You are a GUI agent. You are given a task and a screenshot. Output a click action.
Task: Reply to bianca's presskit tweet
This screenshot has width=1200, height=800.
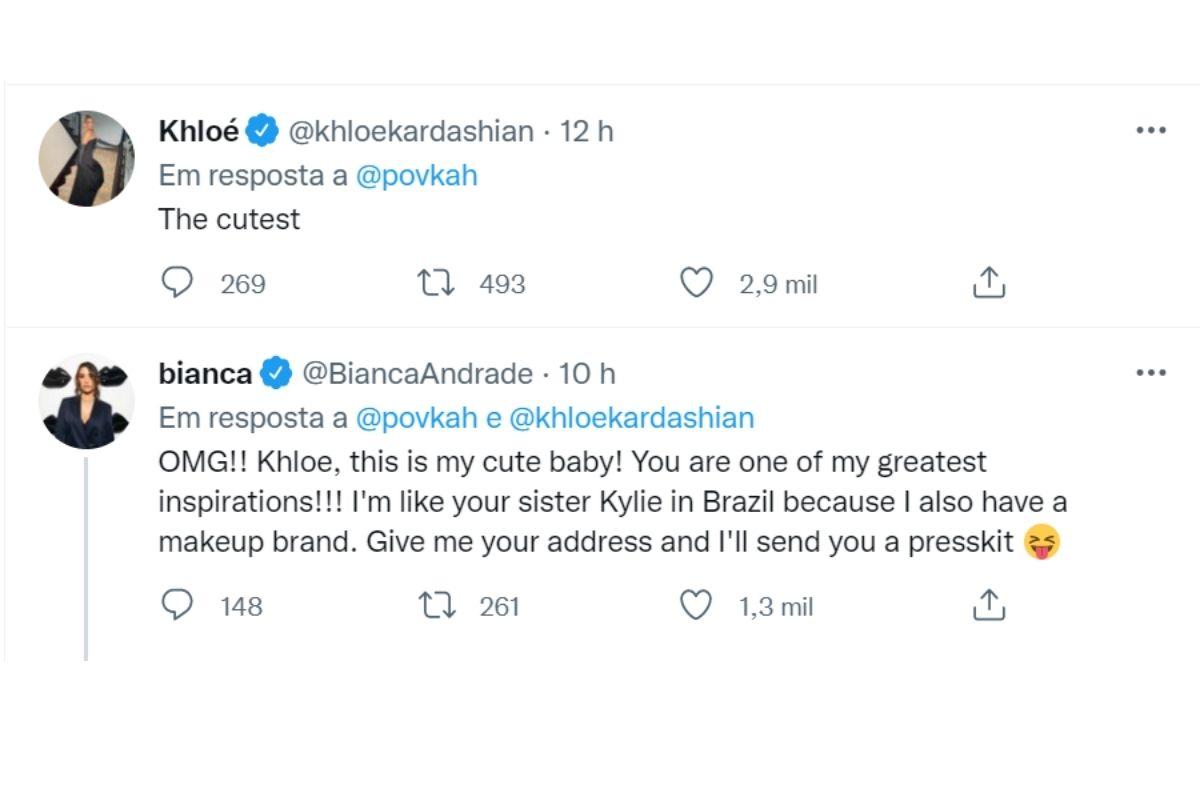click(177, 605)
